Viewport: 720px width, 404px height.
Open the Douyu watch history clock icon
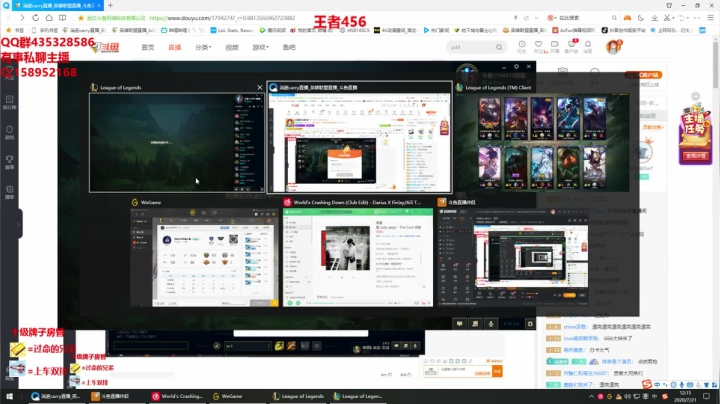tap(522, 46)
